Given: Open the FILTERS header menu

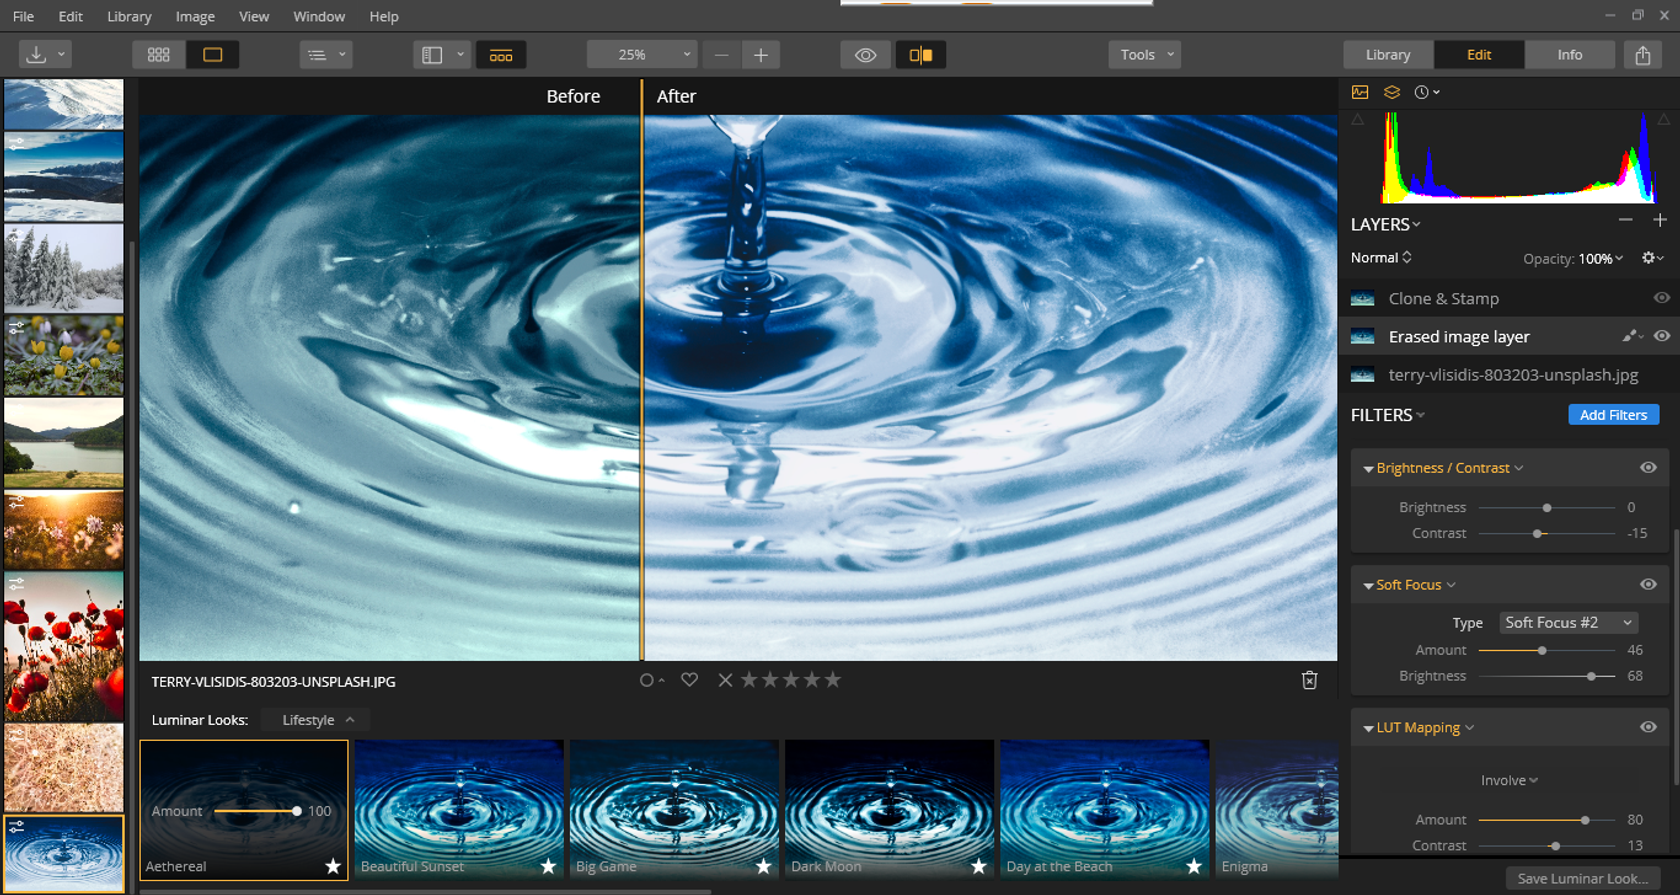Looking at the screenshot, I should 1387,415.
